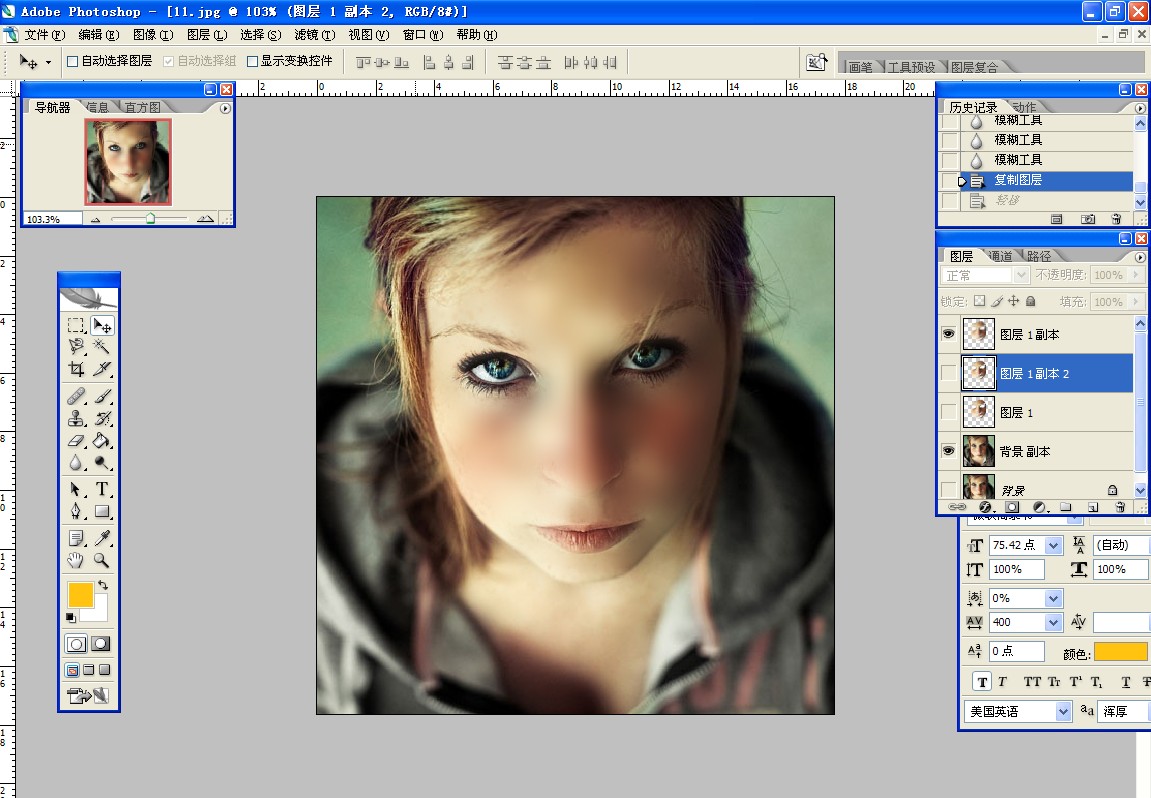
Task: Select the Crop tool in the toolbox
Action: [76, 369]
